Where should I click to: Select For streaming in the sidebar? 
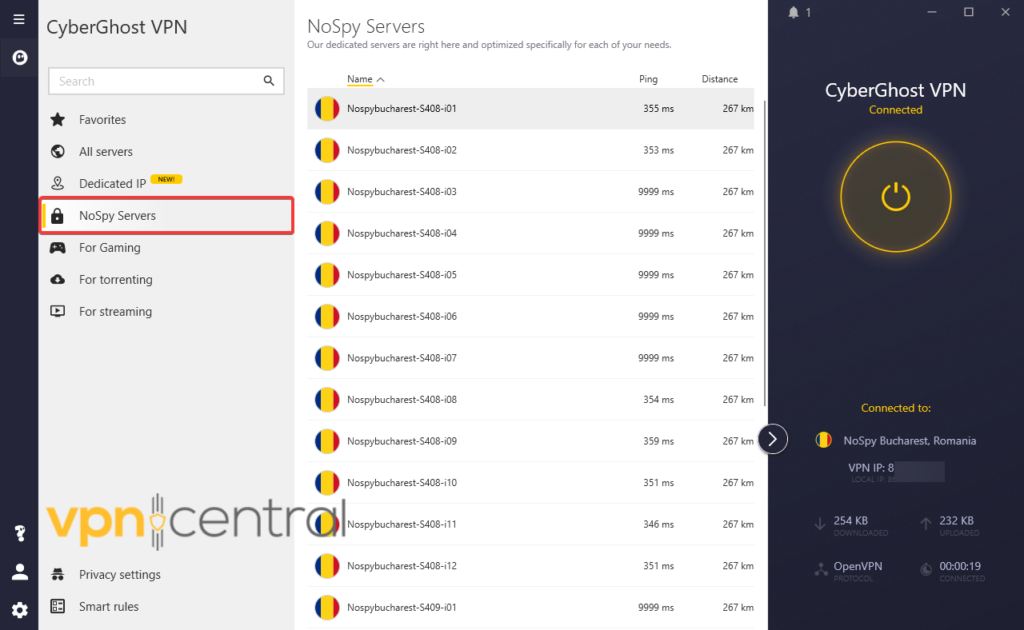(115, 312)
